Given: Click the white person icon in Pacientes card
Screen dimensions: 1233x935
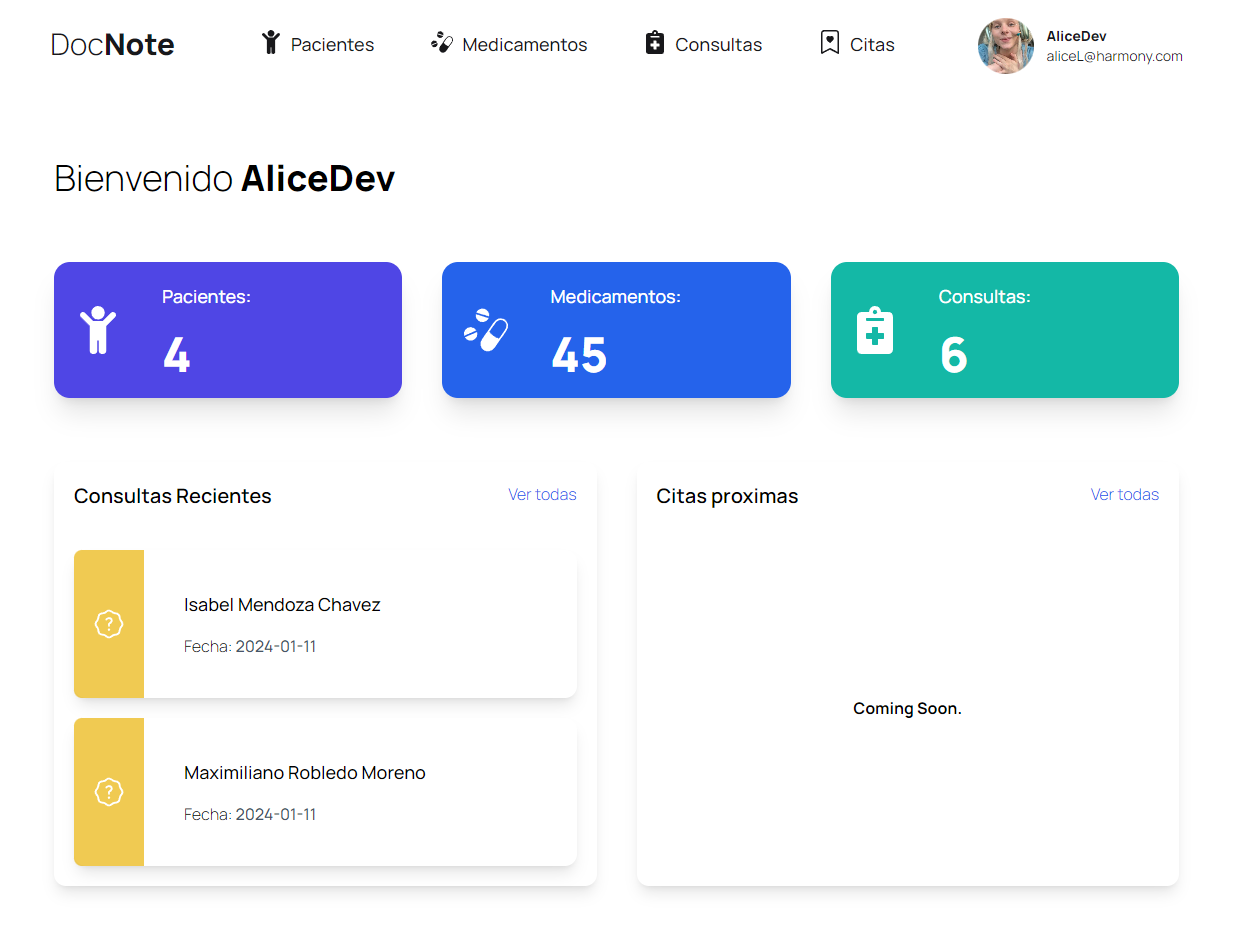Looking at the screenshot, I should click(x=98, y=330).
